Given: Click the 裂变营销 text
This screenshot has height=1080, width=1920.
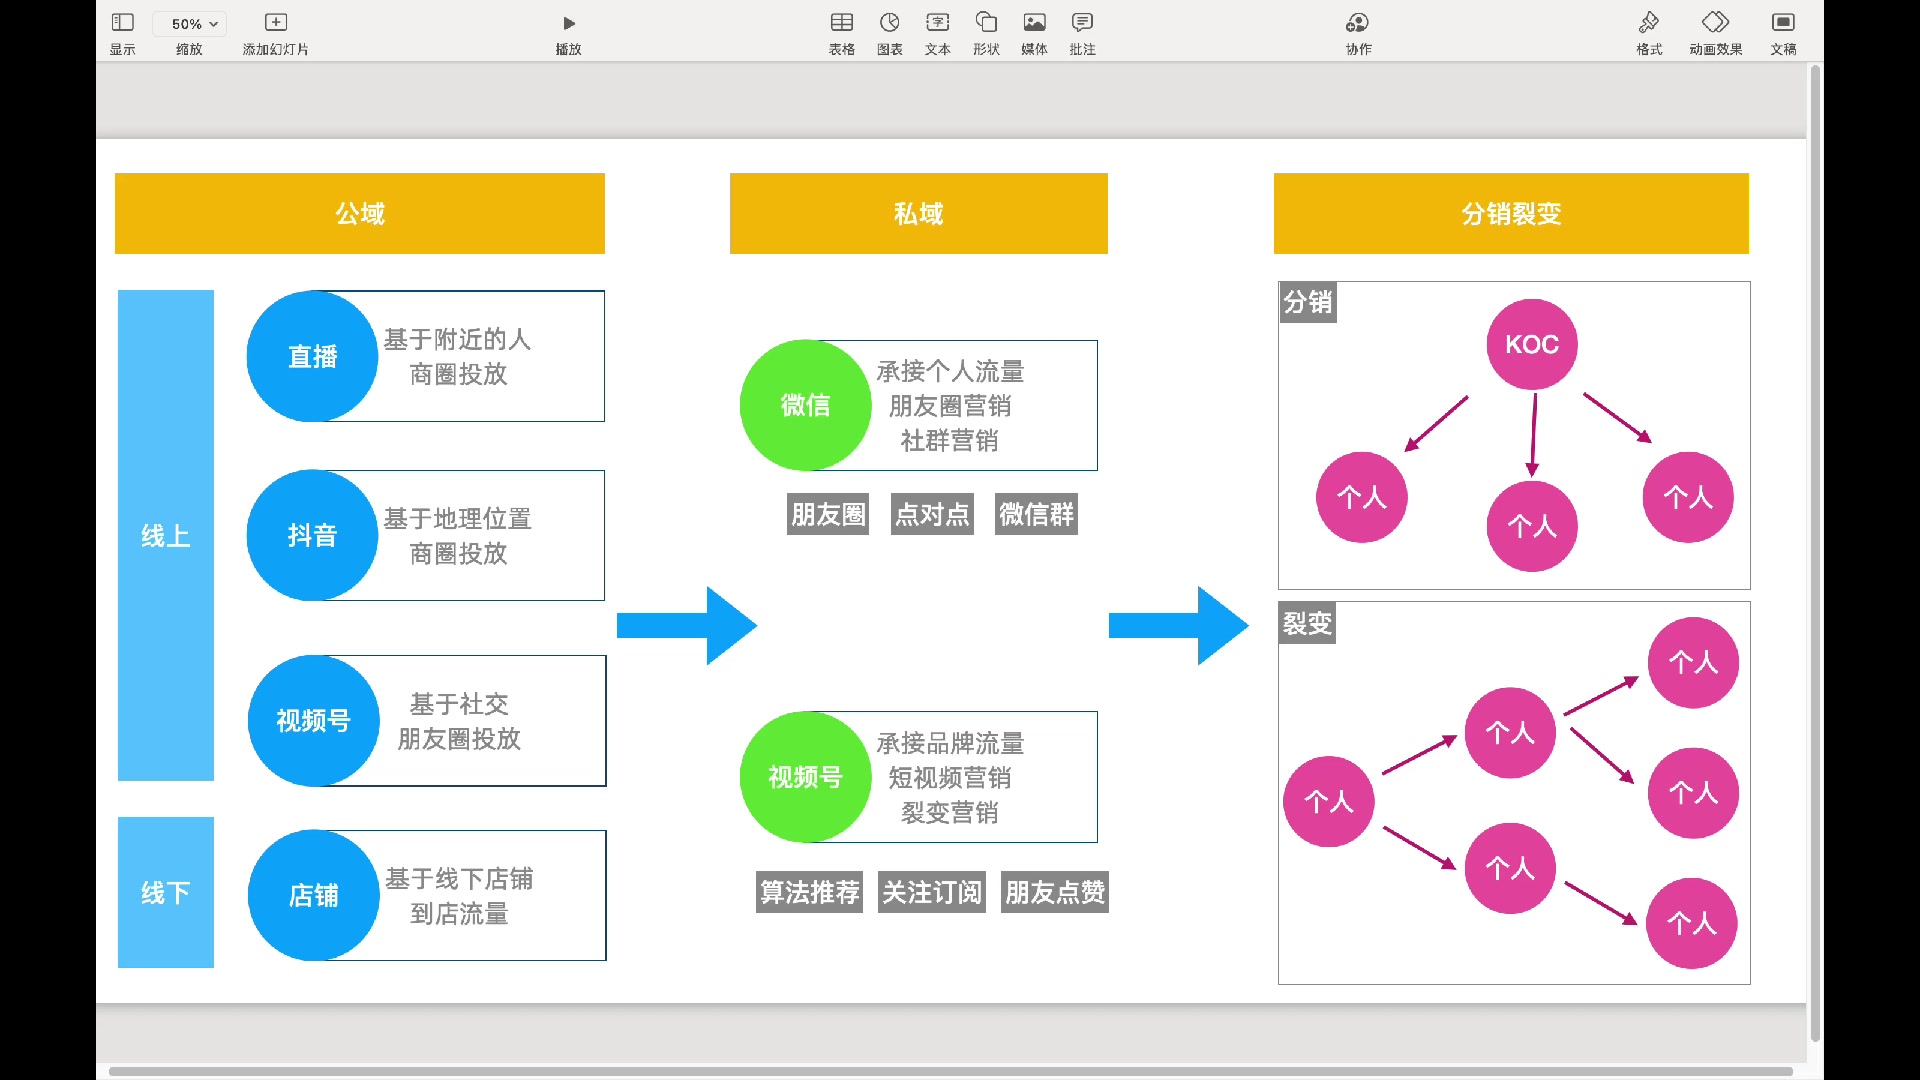Looking at the screenshot, I should pos(950,812).
